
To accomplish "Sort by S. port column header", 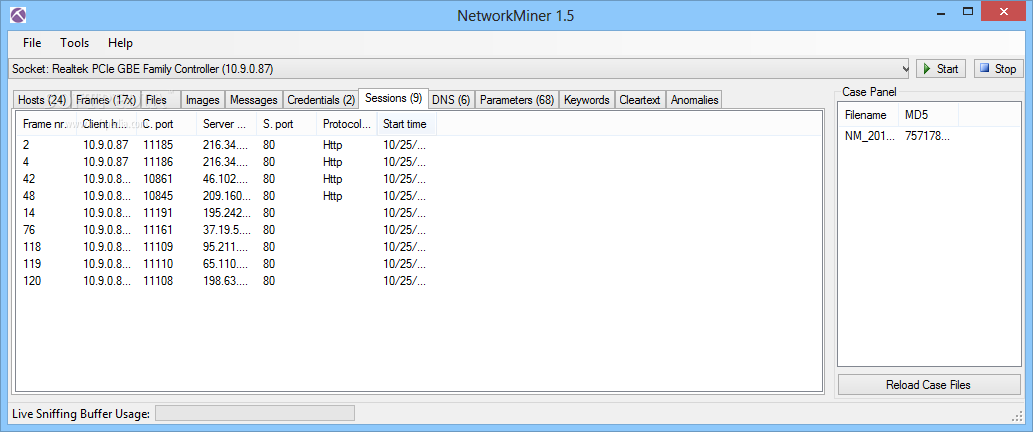I will [x=287, y=124].
